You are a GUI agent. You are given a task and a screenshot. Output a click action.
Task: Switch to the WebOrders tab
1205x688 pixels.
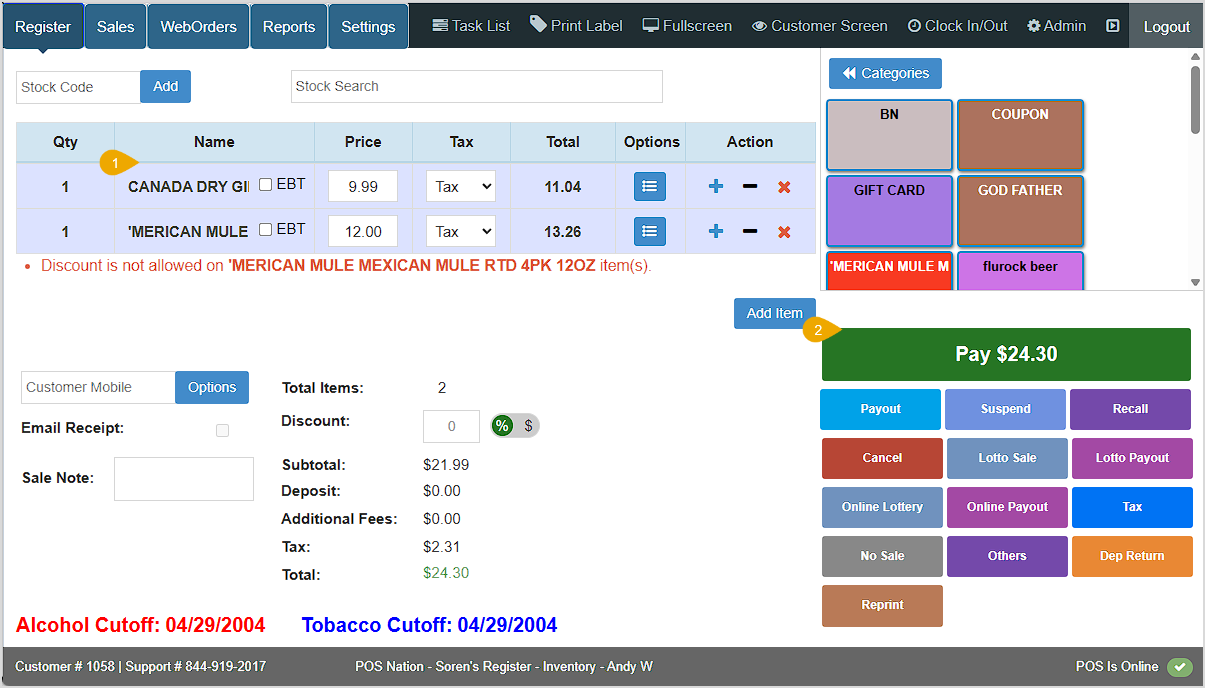tap(197, 25)
